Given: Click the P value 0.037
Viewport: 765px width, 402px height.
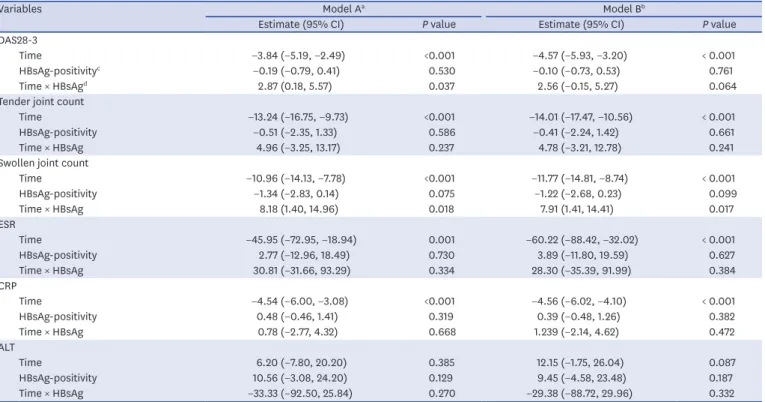Looking at the screenshot, I should pyautogui.click(x=442, y=86).
